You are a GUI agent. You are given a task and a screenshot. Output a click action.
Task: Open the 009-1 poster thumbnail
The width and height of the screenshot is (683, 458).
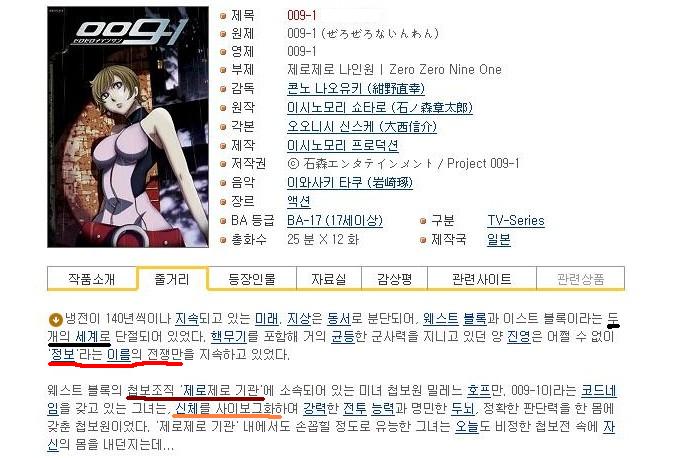(128, 127)
